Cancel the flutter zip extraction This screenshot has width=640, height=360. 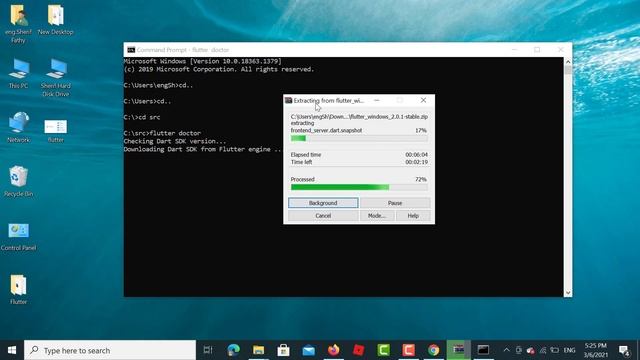pos(323,216)
